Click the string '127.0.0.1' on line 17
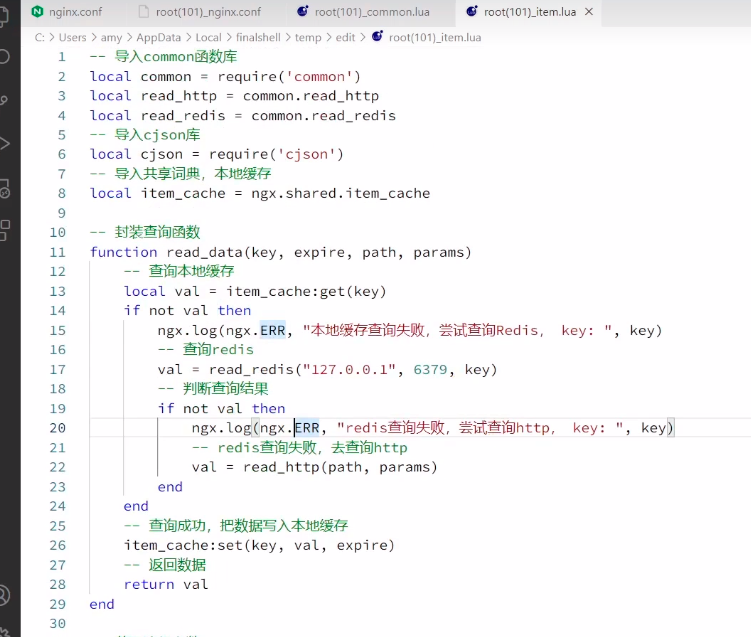This screenshot has width=751, height=637. tap(349, 369)
